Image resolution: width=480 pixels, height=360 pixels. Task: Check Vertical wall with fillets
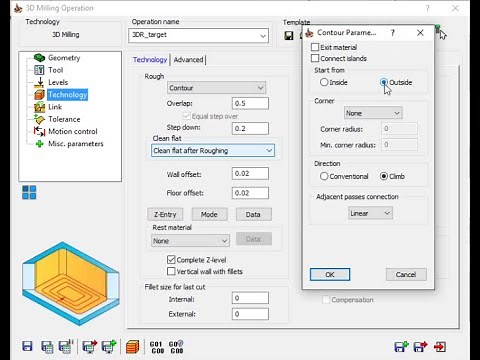[x=171, y=271]
